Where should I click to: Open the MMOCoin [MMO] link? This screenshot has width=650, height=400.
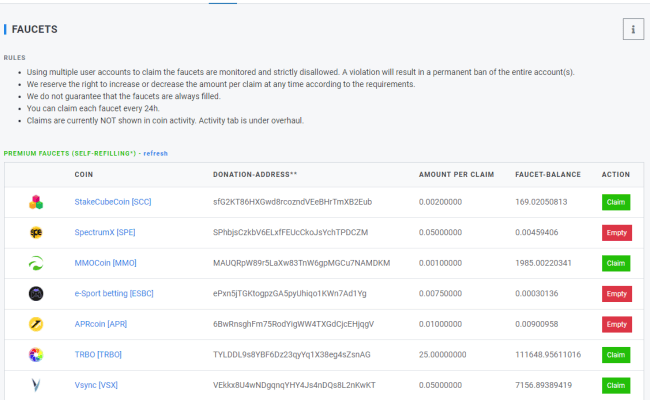point(105,263)
